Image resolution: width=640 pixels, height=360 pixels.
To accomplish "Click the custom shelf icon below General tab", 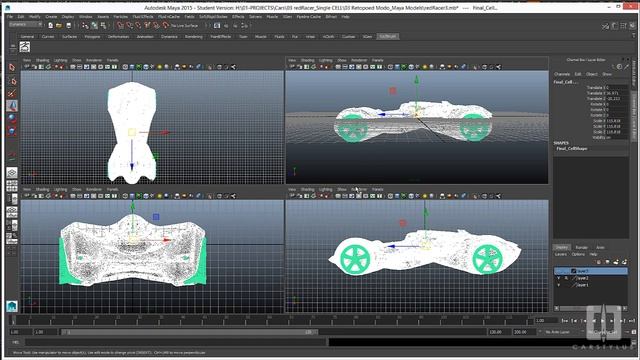I will 24,47.
